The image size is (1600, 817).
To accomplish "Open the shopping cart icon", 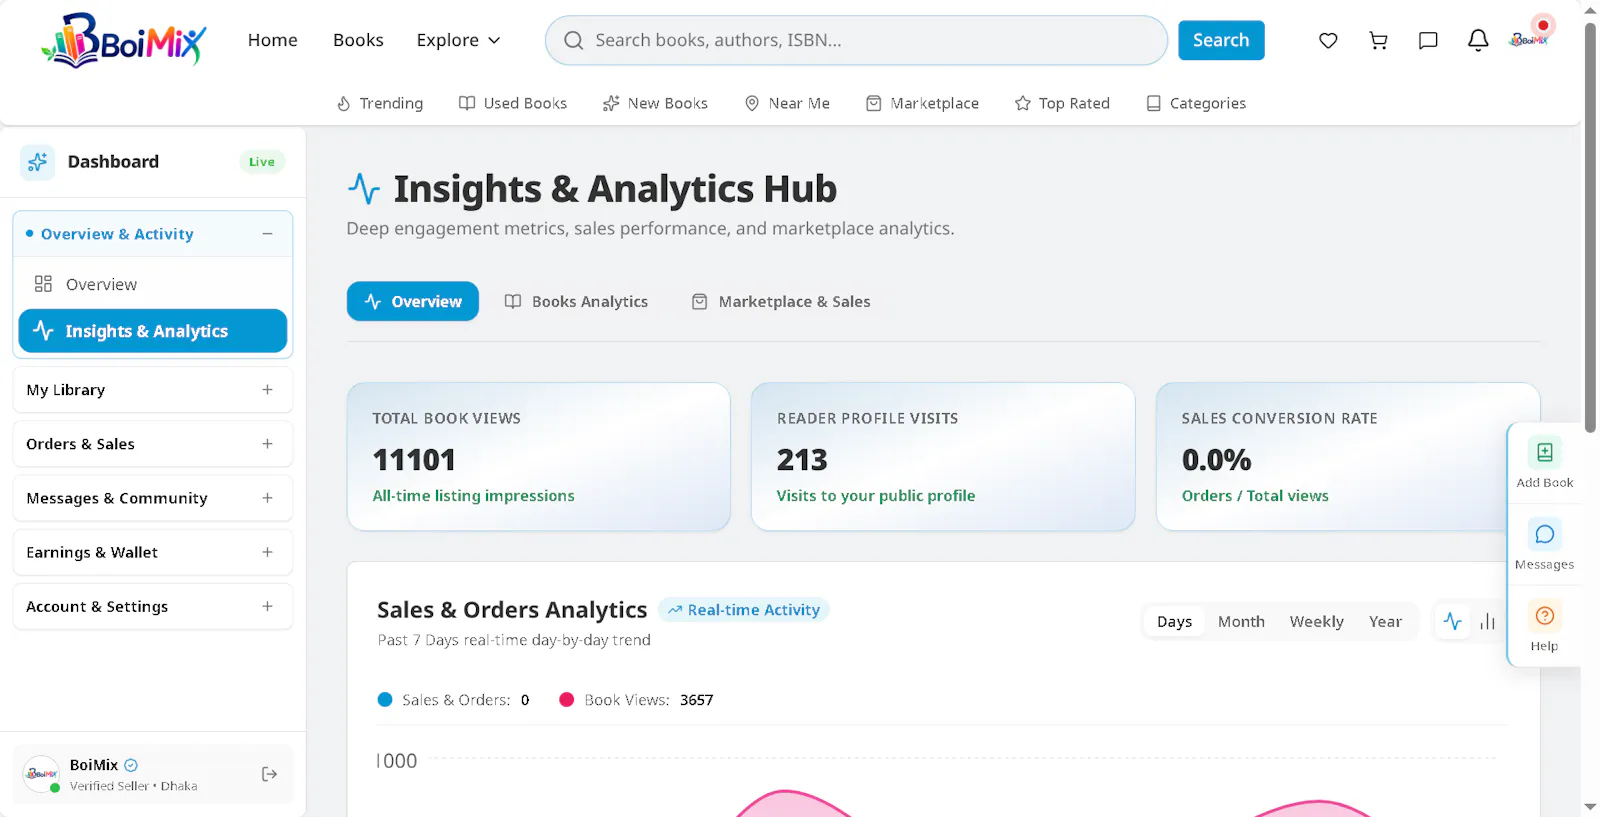I will point(1378,41).
